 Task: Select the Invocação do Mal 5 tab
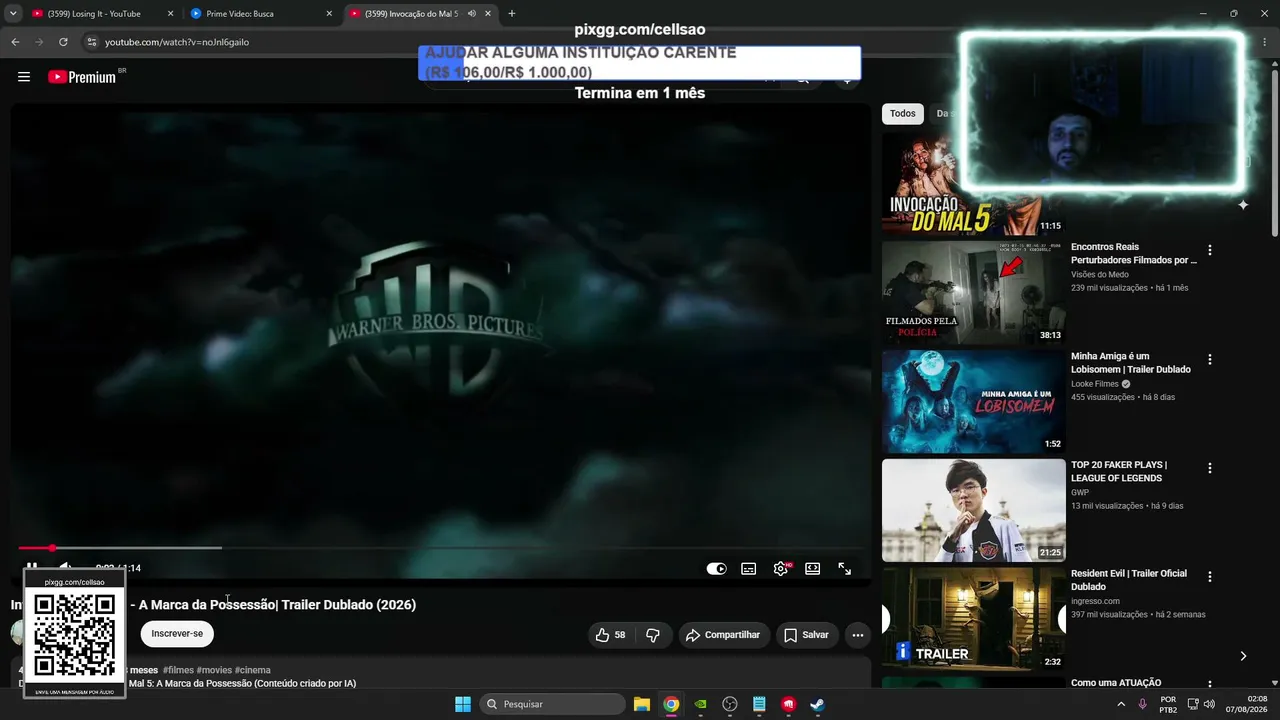[x=410, y=14]
